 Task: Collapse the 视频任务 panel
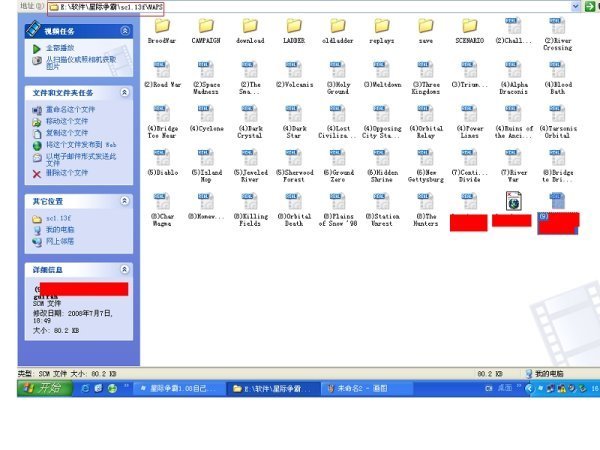(125, 31)
